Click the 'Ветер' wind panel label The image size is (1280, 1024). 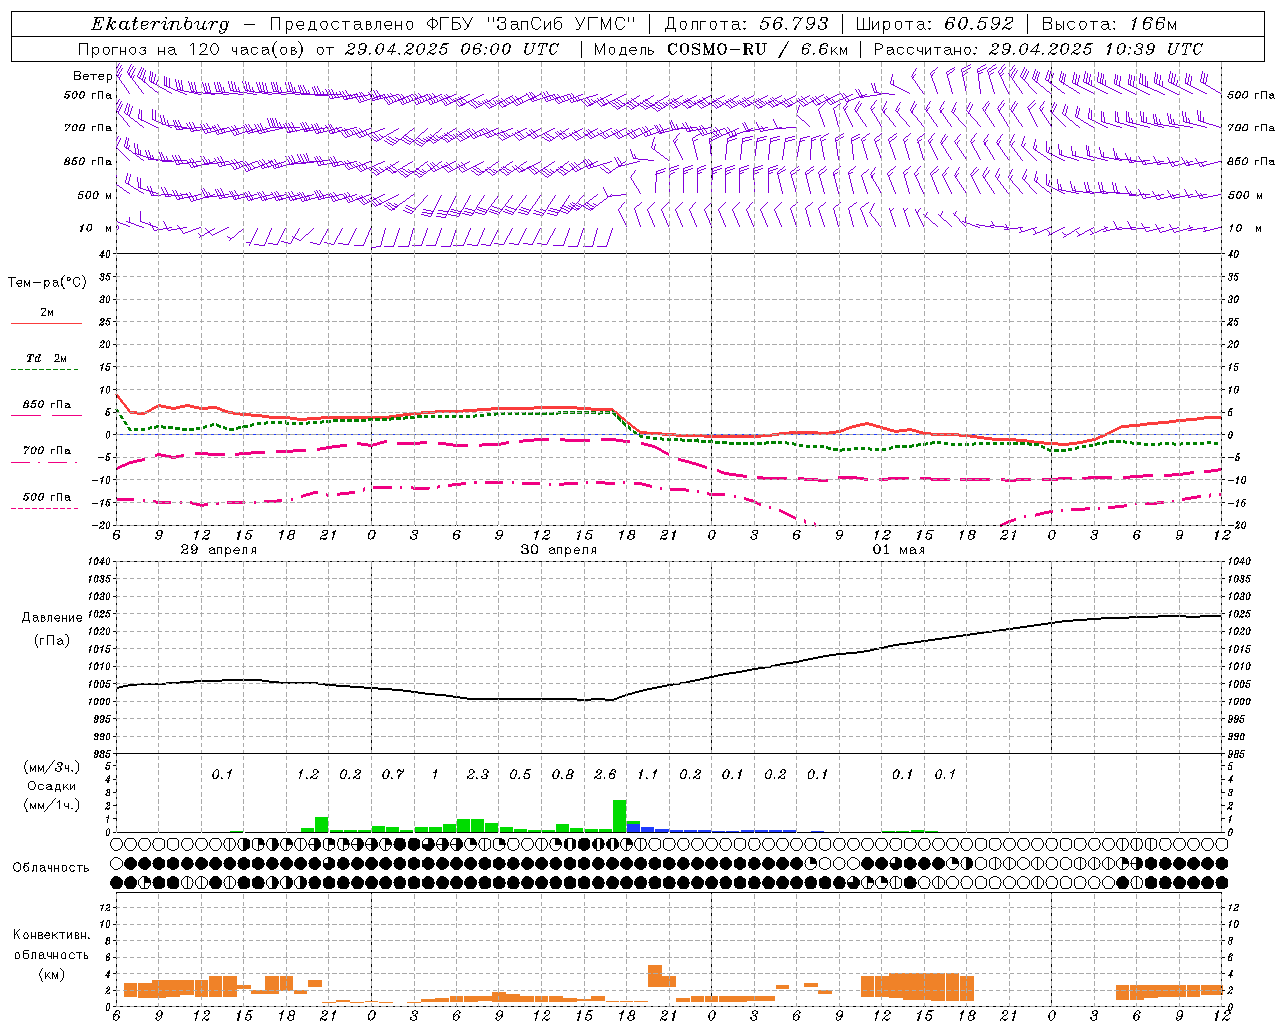coord(92,76)
